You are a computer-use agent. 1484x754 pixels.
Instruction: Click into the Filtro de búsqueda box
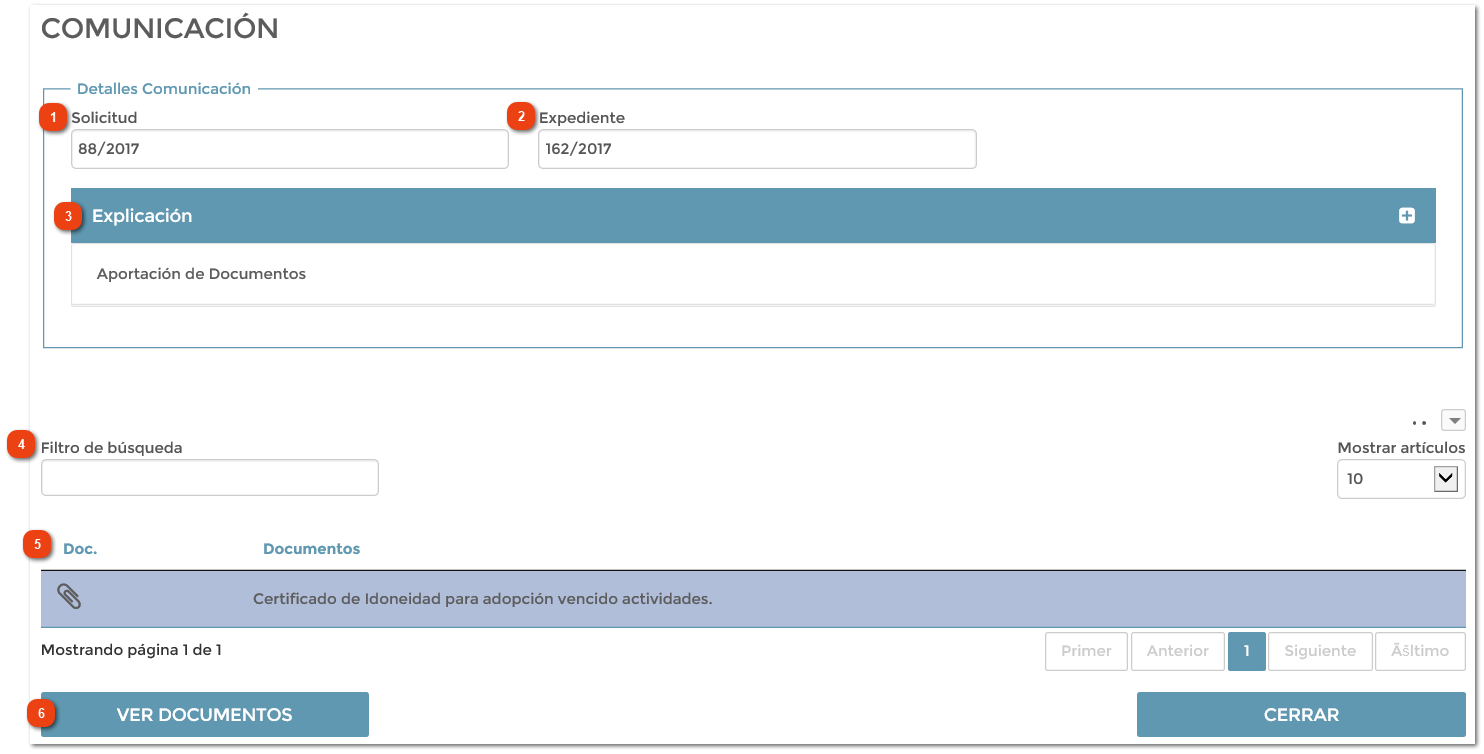[209, 478]
